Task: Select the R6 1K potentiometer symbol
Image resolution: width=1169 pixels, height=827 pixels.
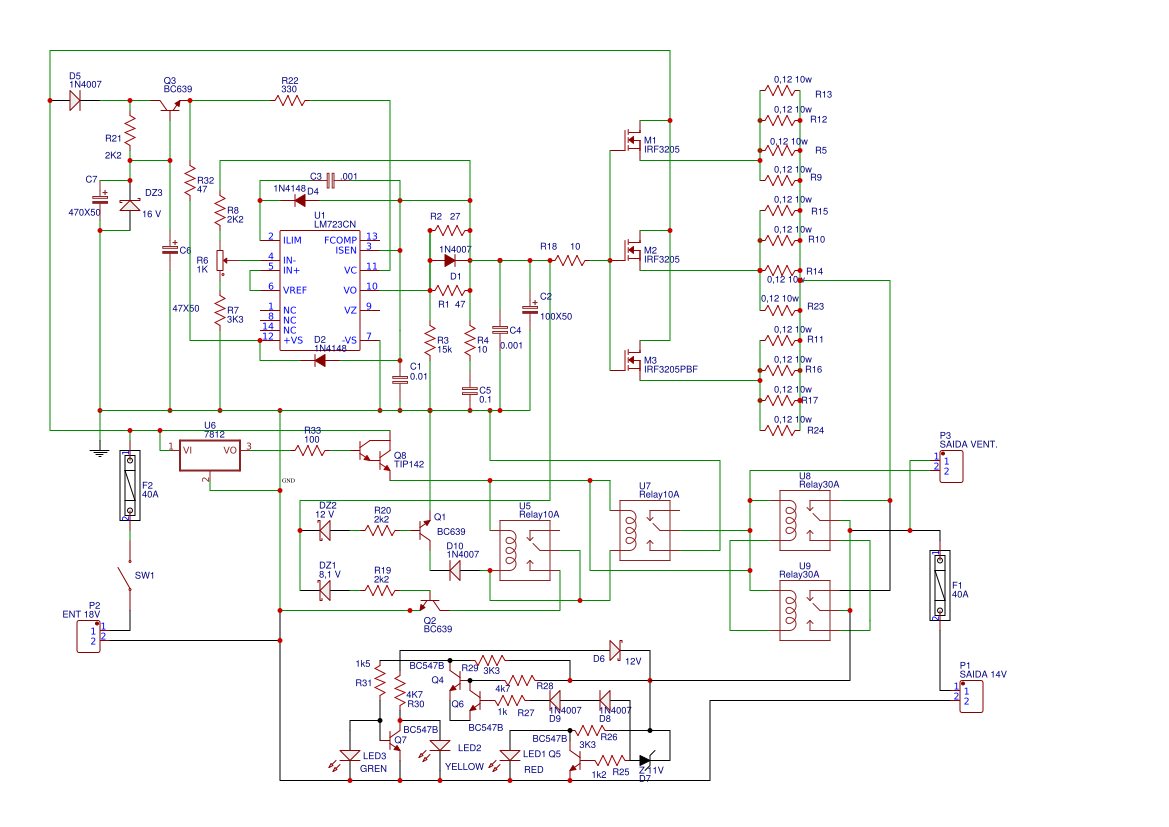Action: (220, 261)
